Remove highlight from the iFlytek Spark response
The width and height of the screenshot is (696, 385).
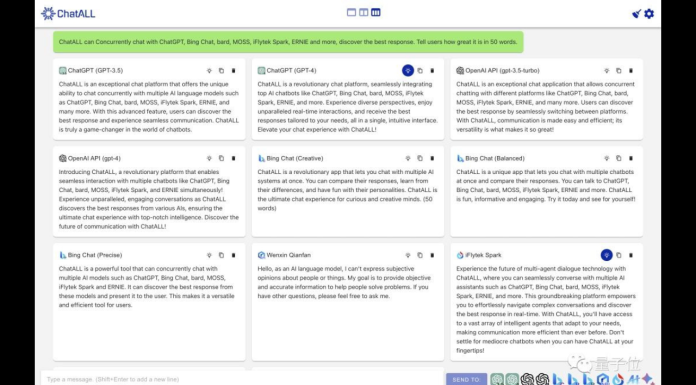pyautogui.click(x=606, y=255)
